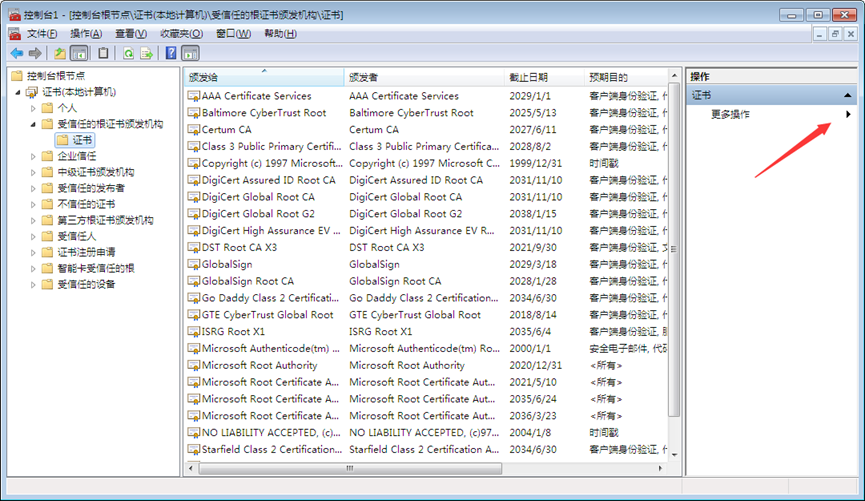Click the 控制台根节点 folder icon
The width and height of the screenshot is (865, 501).
tap(17, 76)
